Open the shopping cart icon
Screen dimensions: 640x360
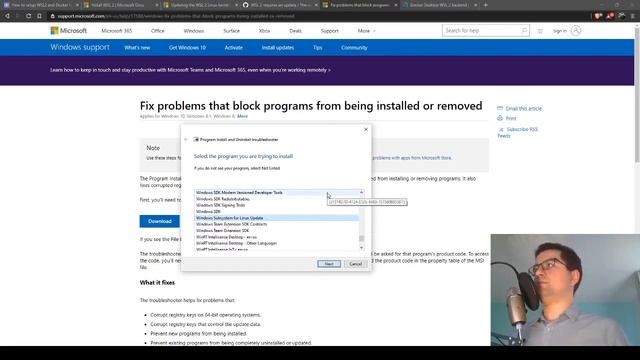[540, 31]
